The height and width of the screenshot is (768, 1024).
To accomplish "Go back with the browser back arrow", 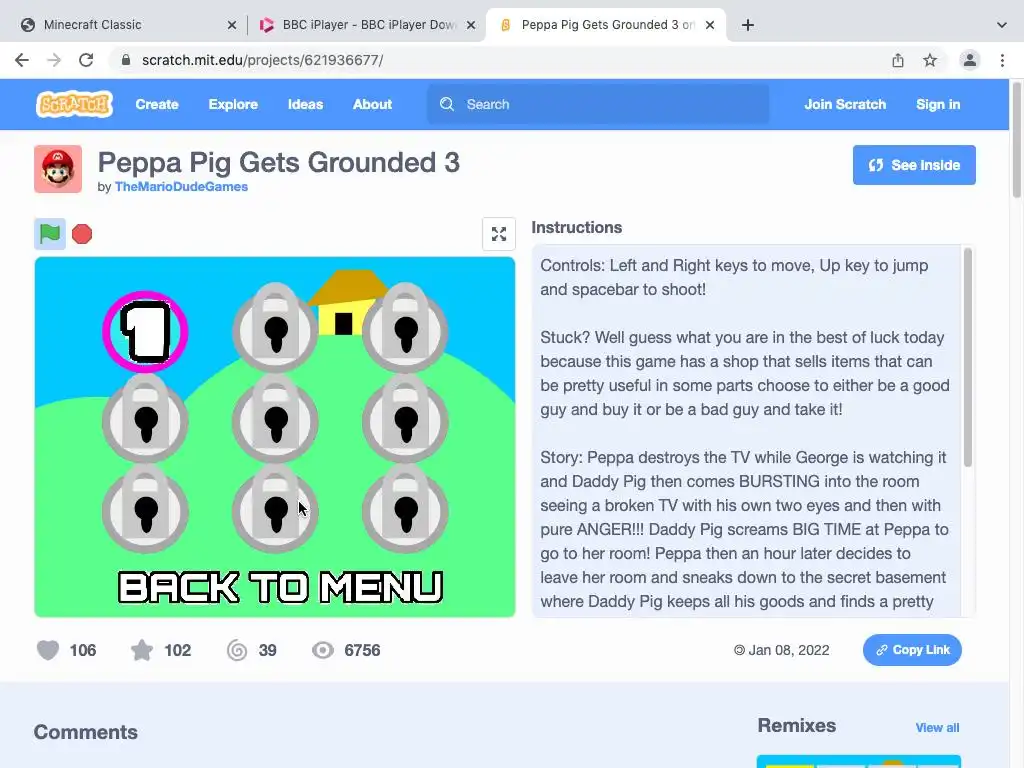I will (22, 60).
